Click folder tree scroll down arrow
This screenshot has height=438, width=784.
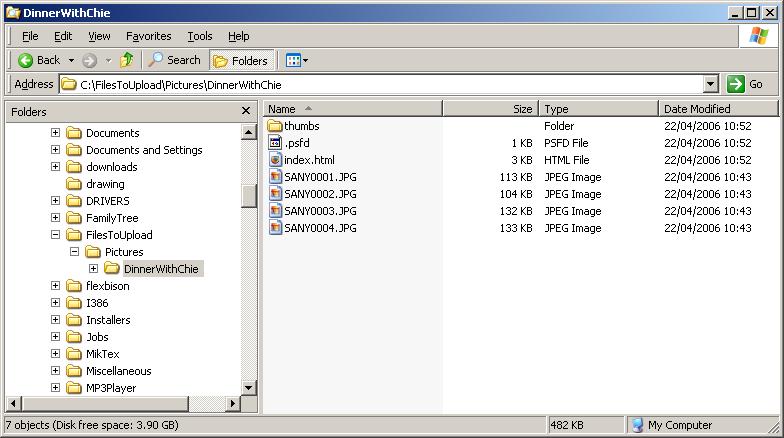(248, 388)
